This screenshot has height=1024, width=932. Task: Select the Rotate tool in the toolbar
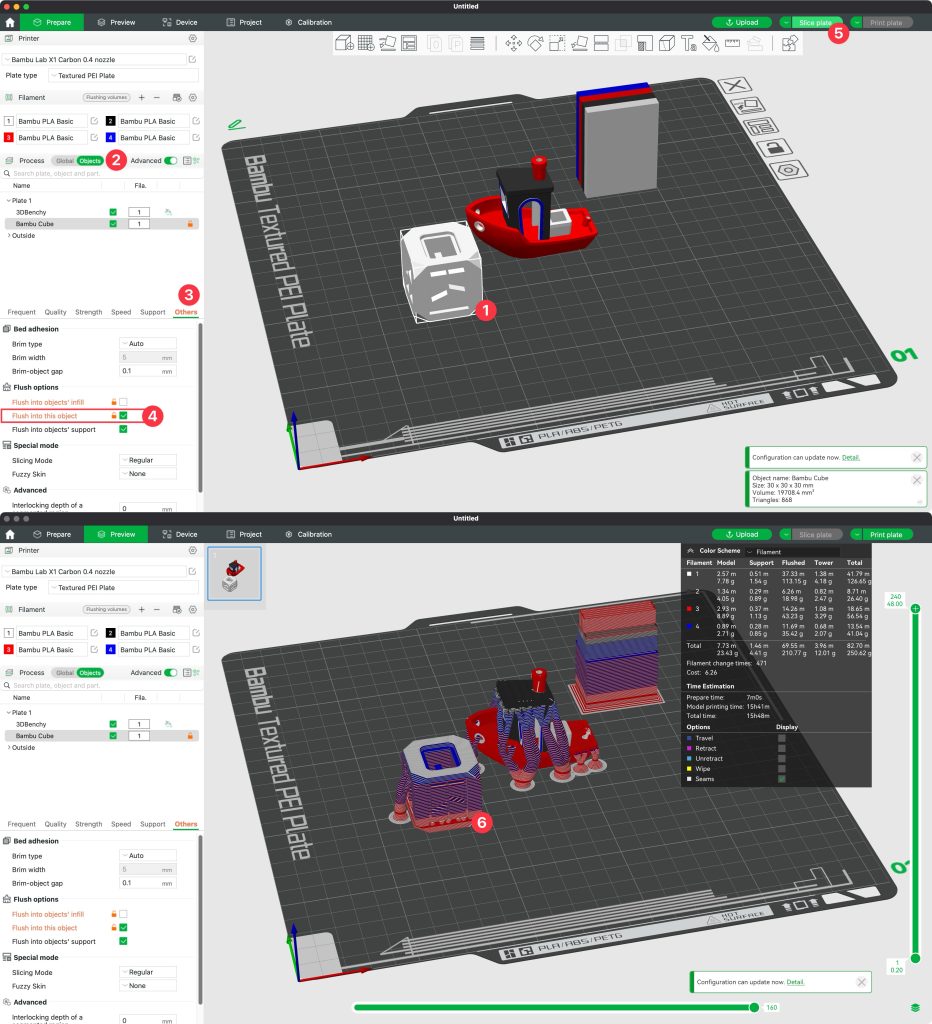tap(536, 43)
